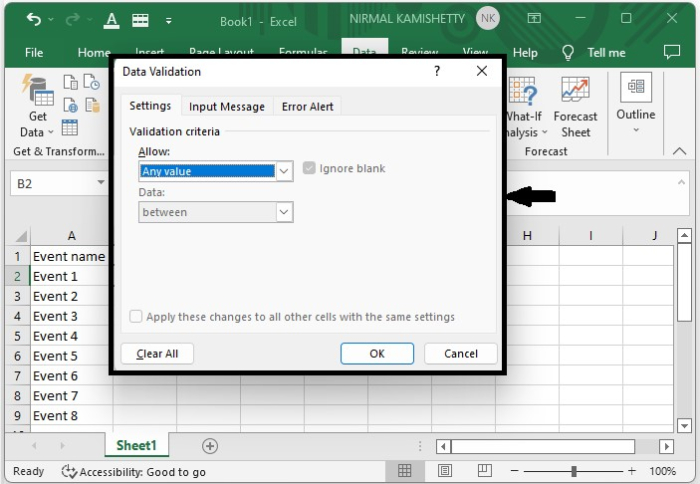Click the vertical scrollbar up arrow
700x484 pixels.
(684, 235)
